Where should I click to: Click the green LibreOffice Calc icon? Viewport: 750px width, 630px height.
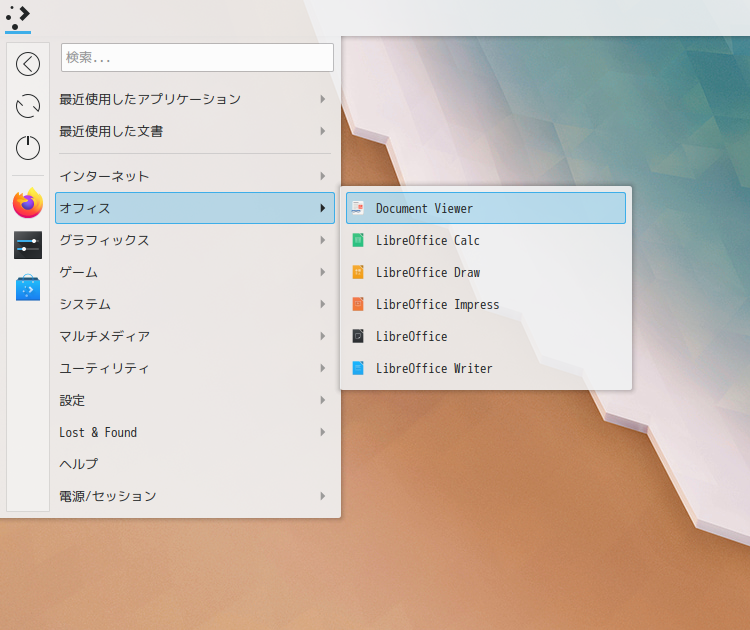click(x=358, y=240)
